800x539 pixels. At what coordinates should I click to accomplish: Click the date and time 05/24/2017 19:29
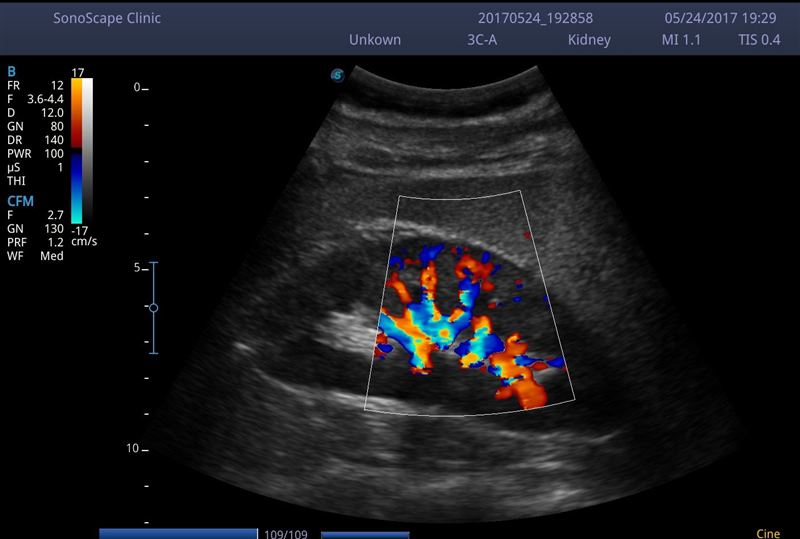point(720,18)
